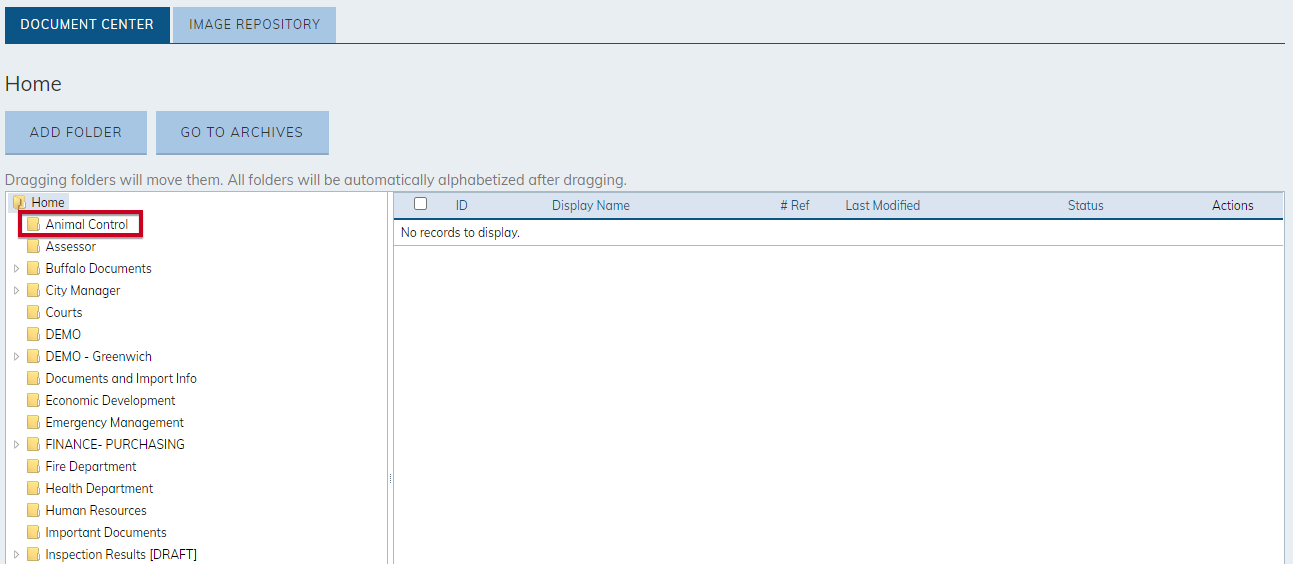Expand the DEMO - Greenwich folder
1293x564 pixels.
pos(16,357)
